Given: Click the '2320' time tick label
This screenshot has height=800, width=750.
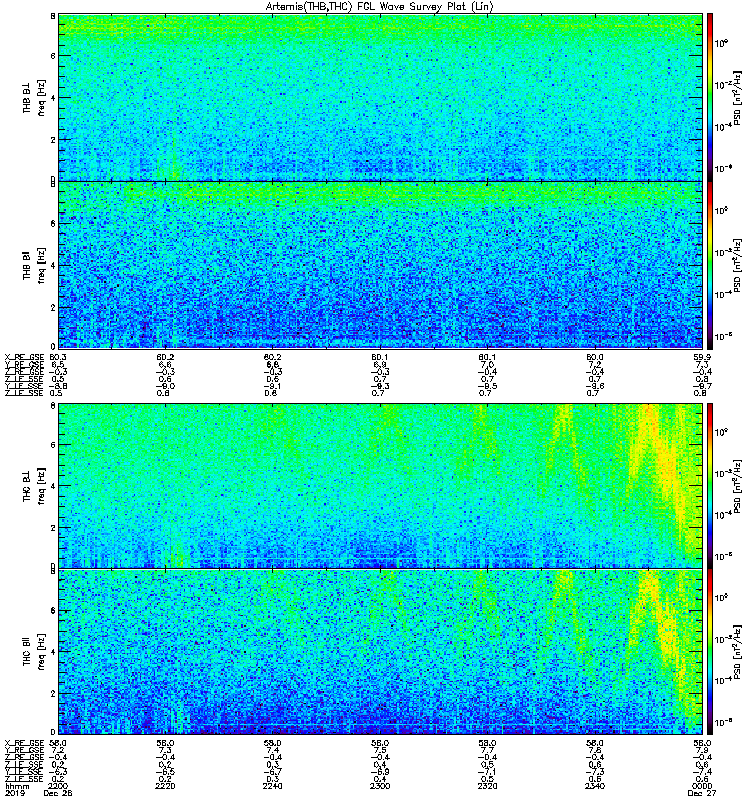Looking at the screenshot, I should pyautogui.click(x=487, y=786).
